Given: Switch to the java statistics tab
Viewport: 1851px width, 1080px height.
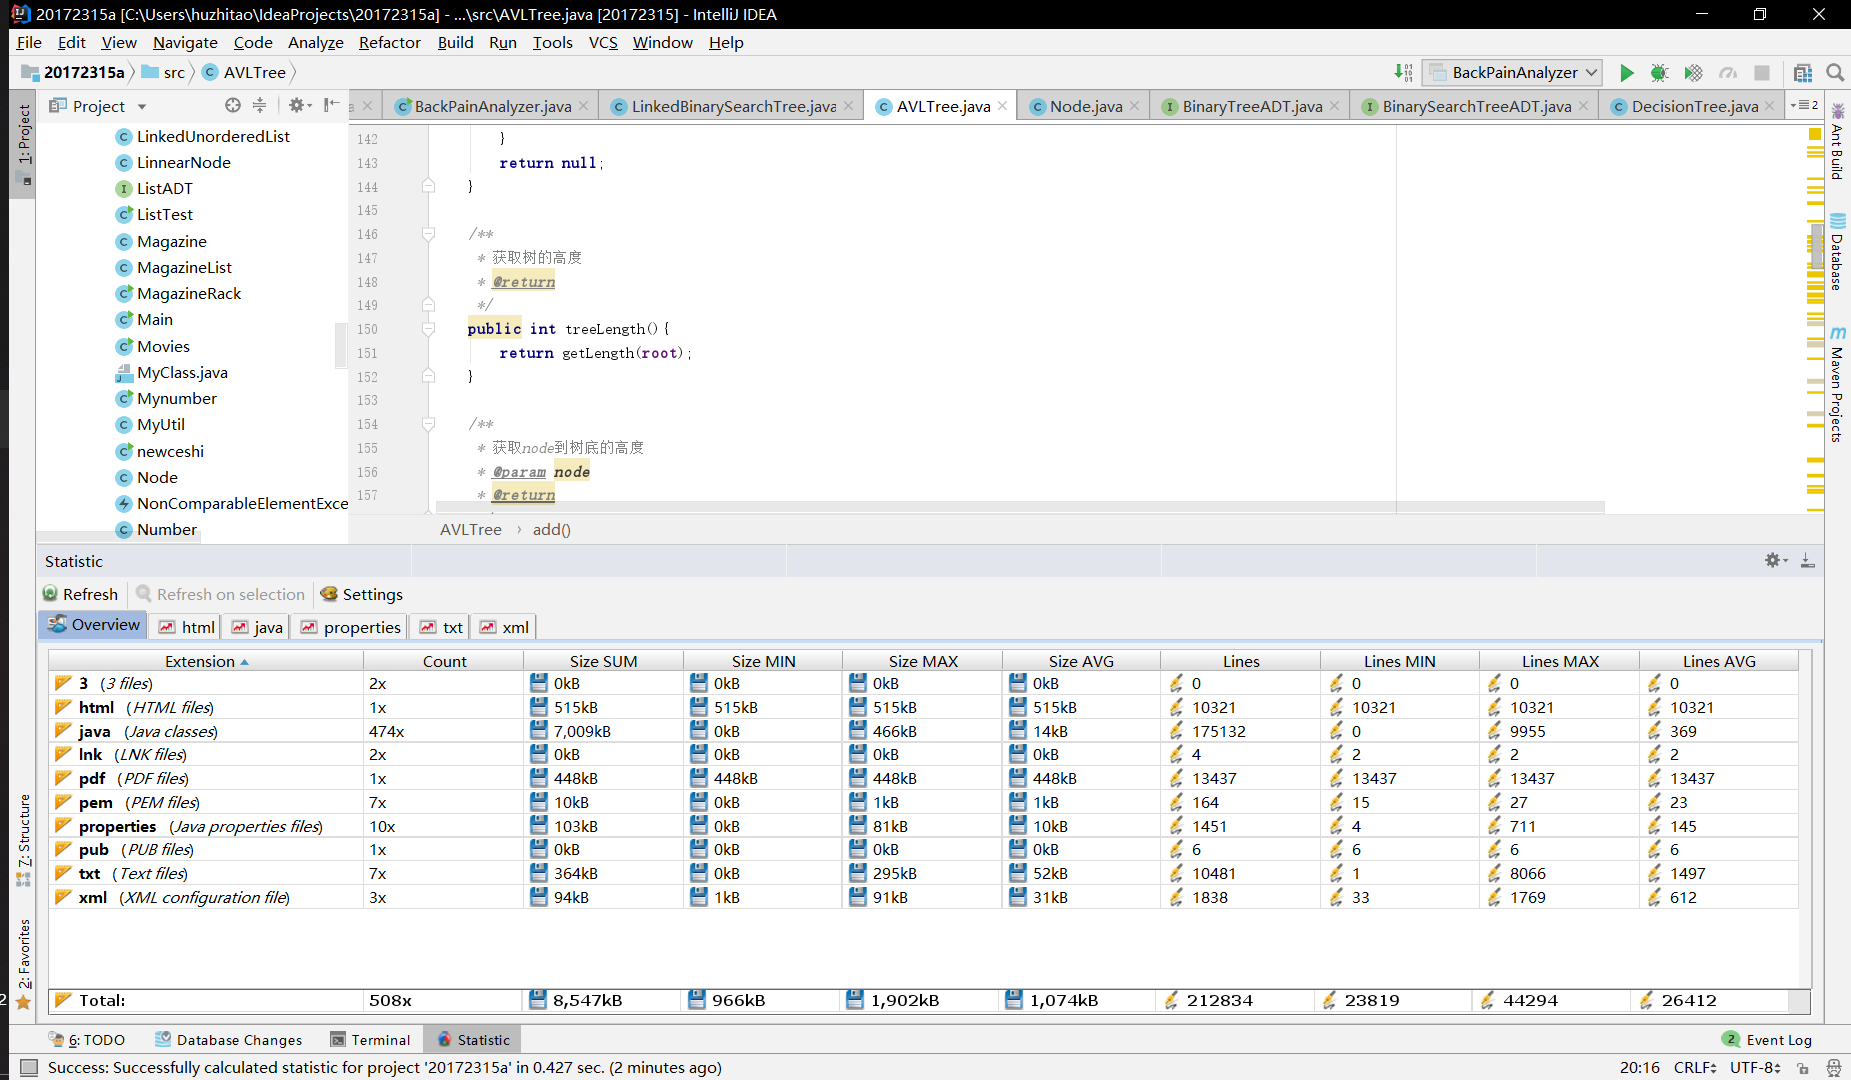Looking at the screenshot, I should point(257,627).
